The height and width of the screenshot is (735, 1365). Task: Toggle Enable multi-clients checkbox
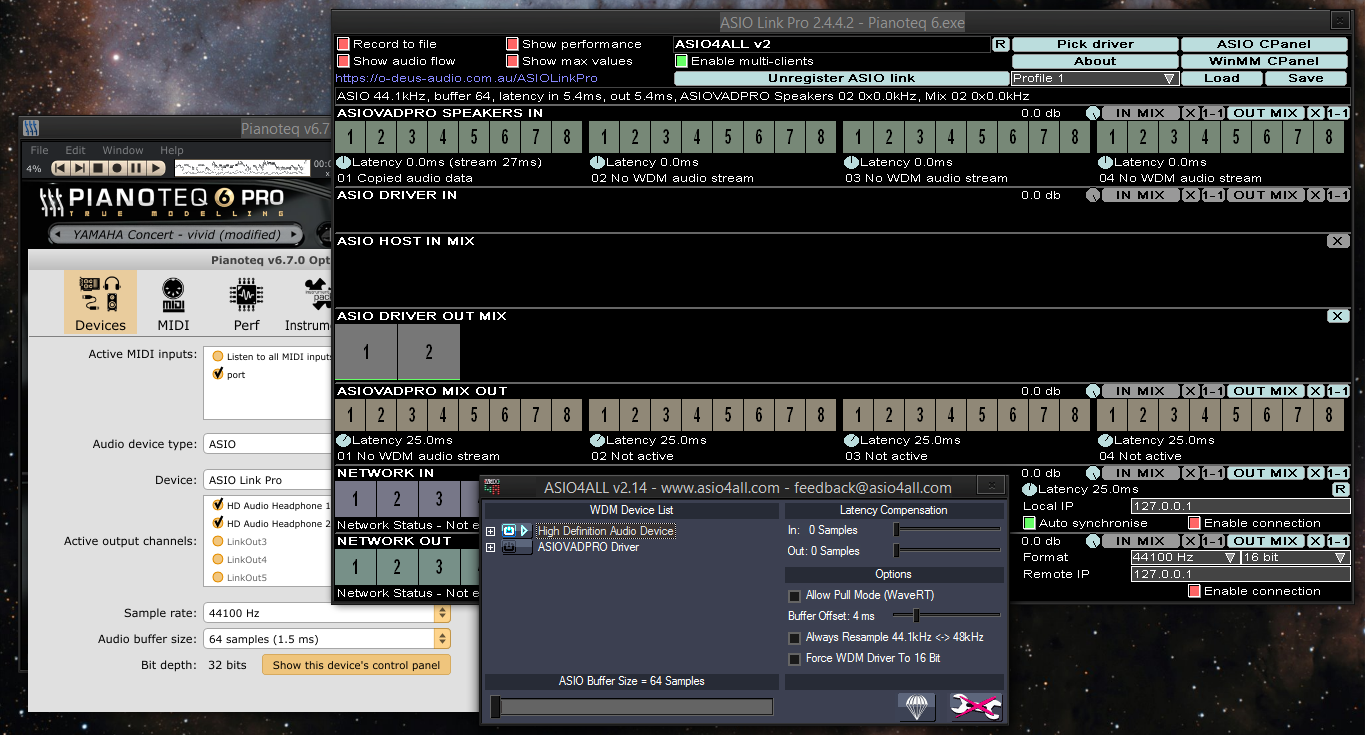[x=682, y=61]
